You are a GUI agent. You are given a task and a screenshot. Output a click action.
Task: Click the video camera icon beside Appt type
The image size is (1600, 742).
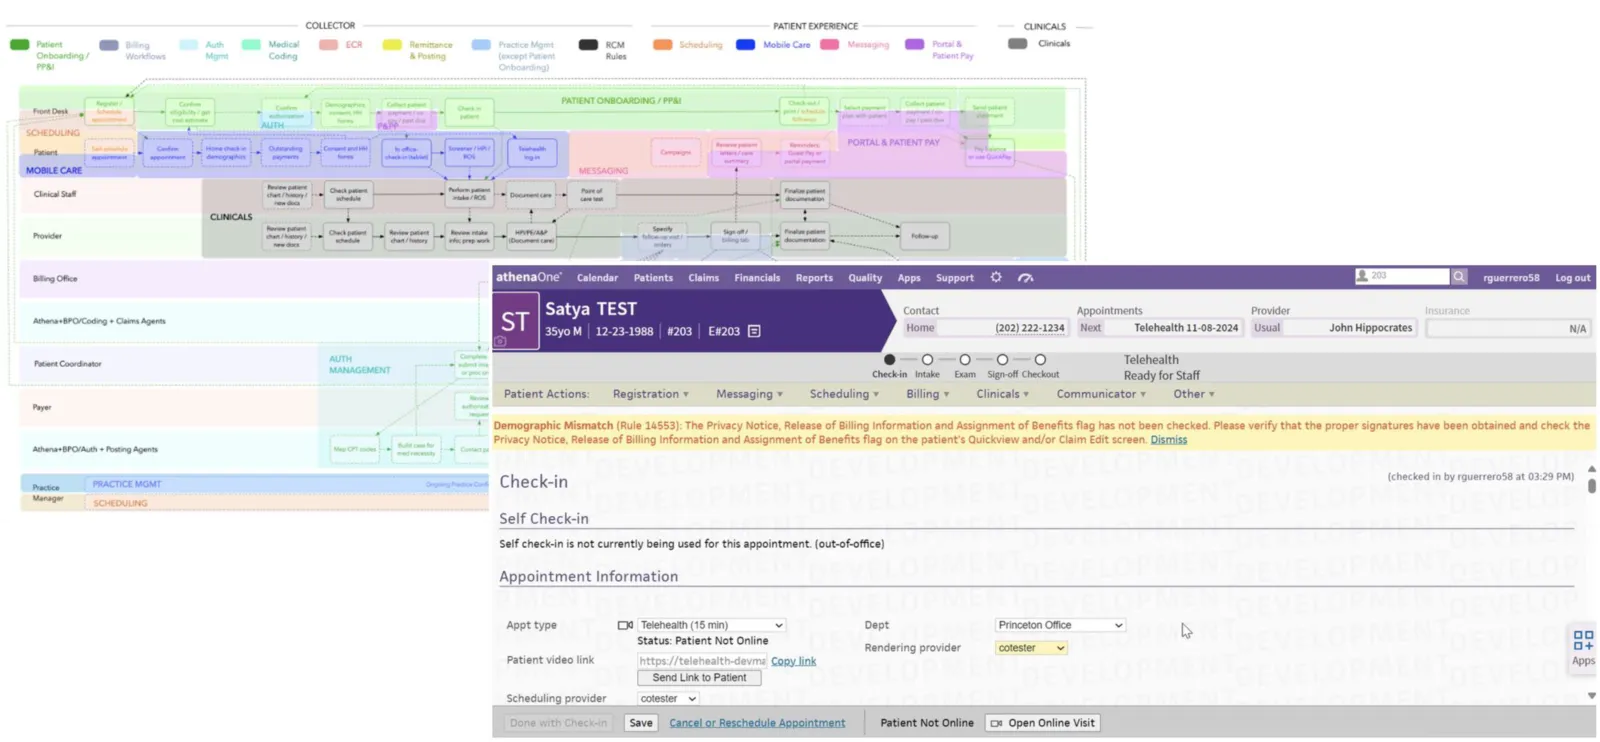tap(625, 625)
